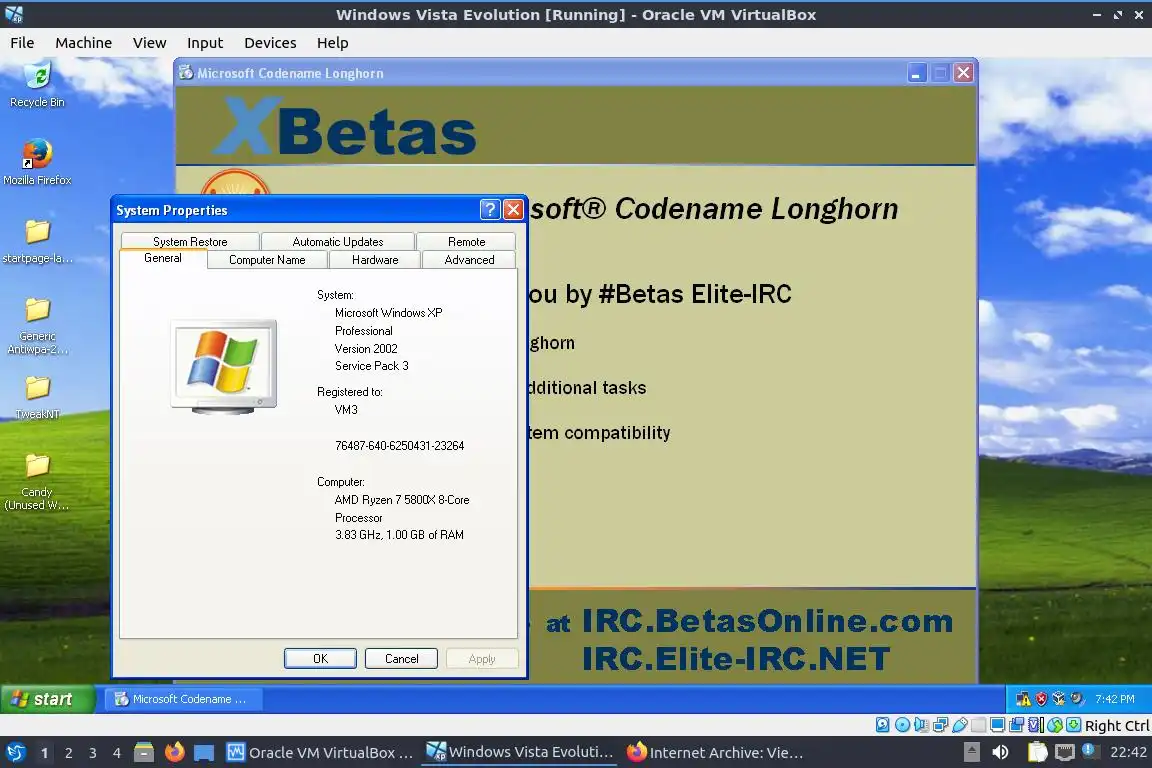Switch to the Automatic Updates tab
Image resolution: width=1152 pixels, height=768 pixels.
[x=338, y=242]
